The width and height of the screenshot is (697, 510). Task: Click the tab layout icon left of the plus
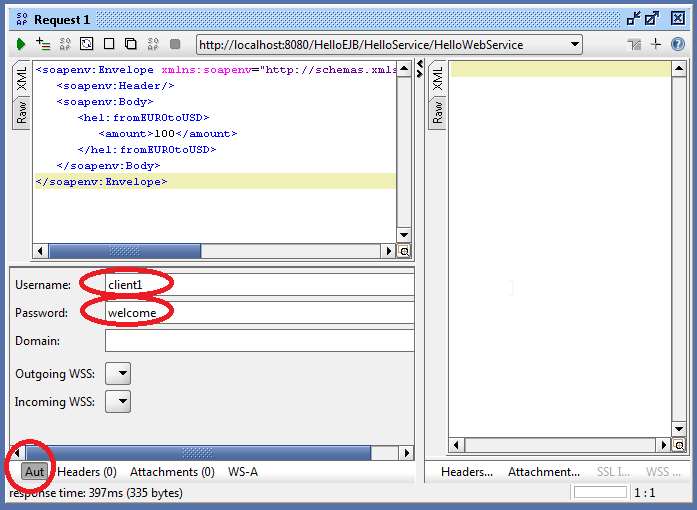tap(634, 44)
